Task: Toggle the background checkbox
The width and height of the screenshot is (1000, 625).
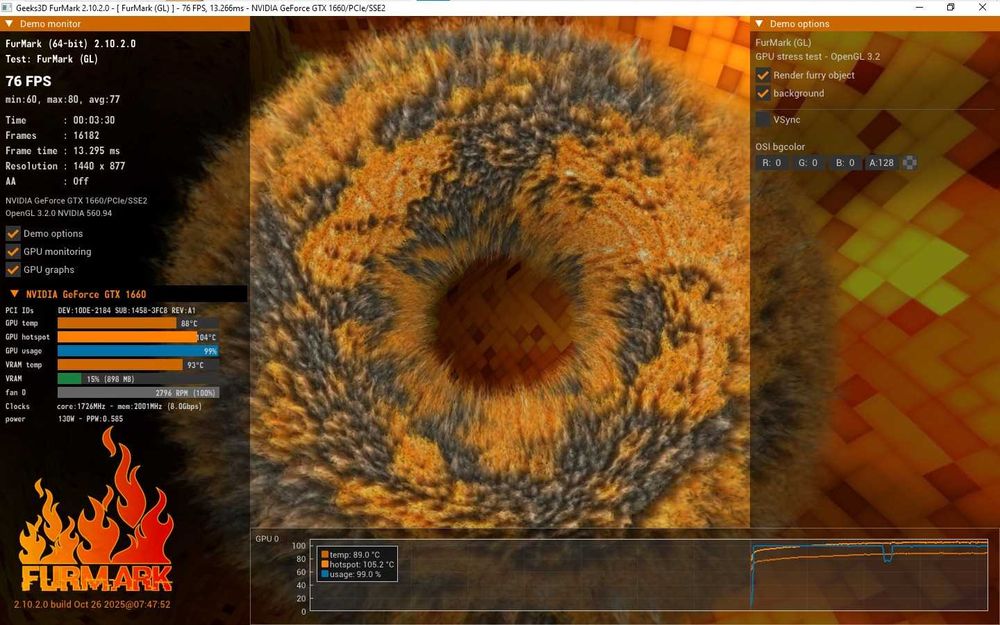Action: [x=763, y=93]
